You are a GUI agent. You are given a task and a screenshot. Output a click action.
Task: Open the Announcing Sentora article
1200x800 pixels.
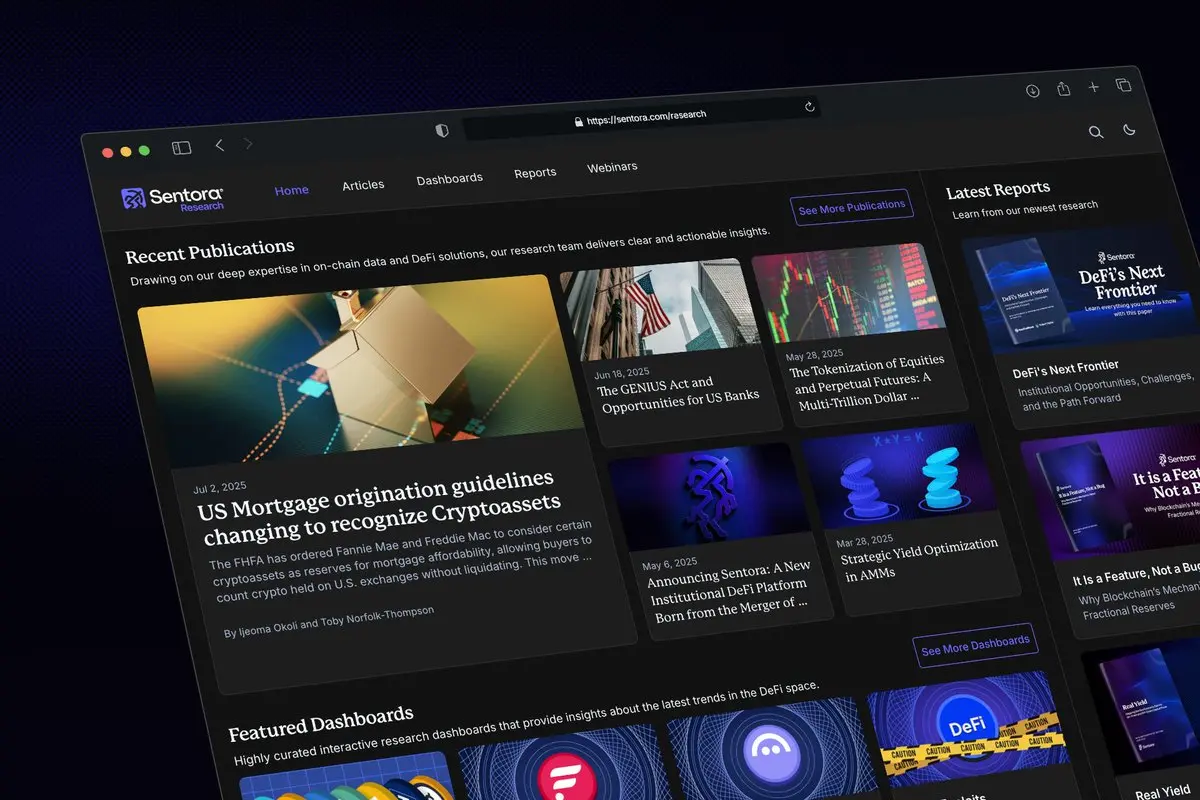pyautogui.click(x=730, y=591)
